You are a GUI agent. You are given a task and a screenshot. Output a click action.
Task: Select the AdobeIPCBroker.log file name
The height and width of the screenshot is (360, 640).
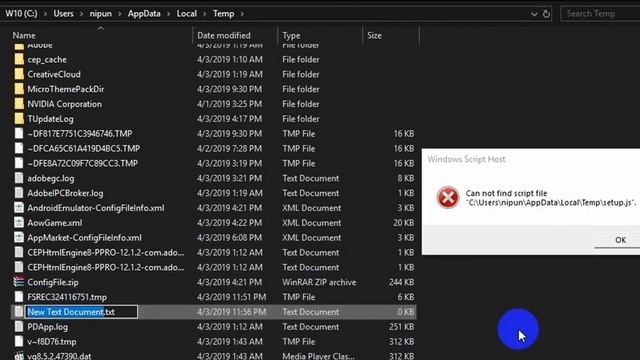65,193
